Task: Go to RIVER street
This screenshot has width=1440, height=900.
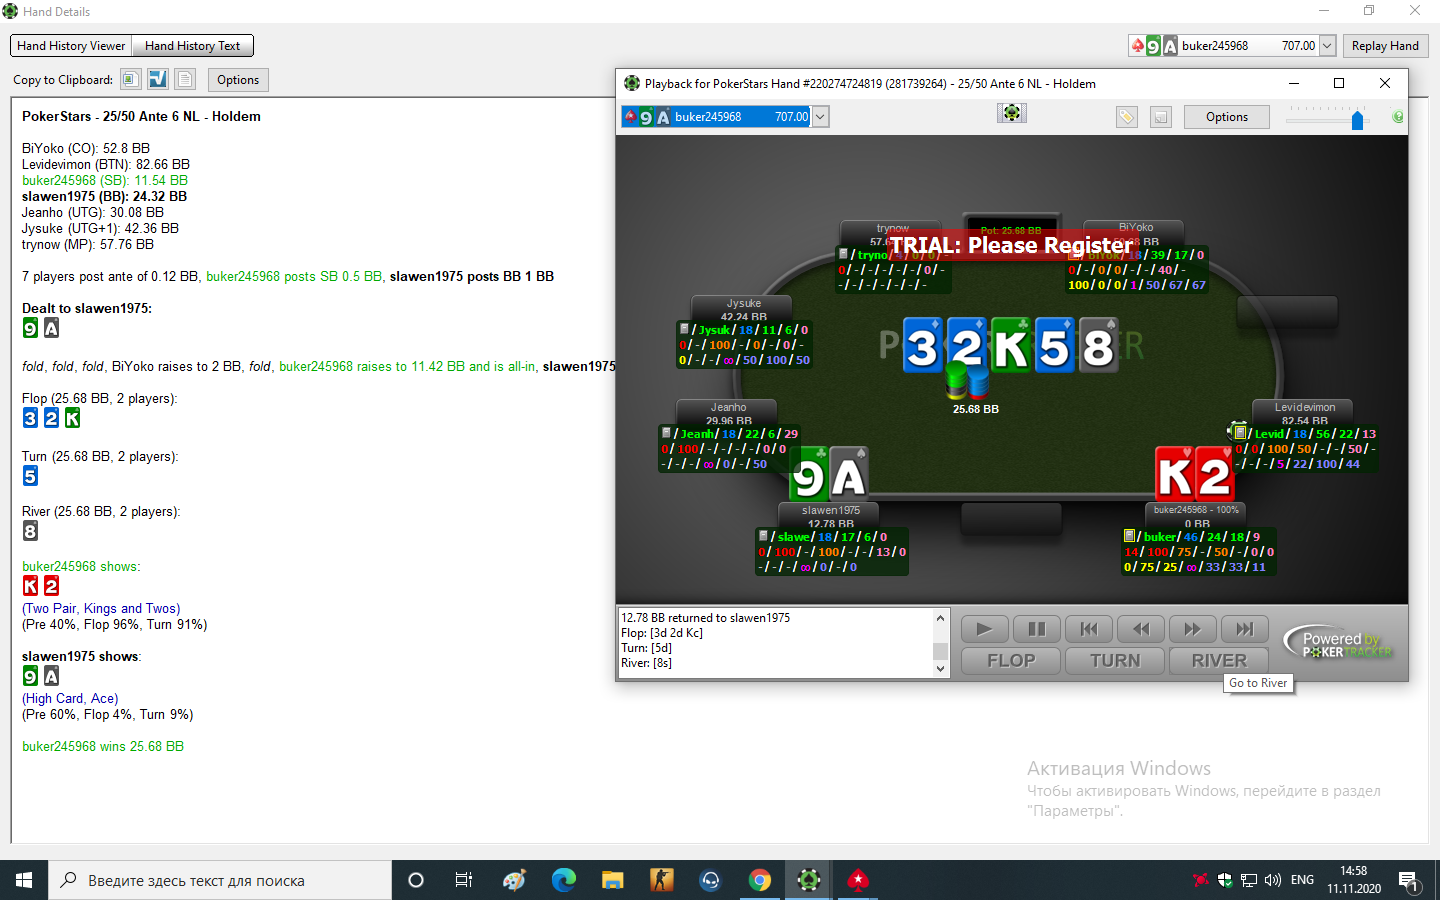Action: click(x=1219, y=661)
